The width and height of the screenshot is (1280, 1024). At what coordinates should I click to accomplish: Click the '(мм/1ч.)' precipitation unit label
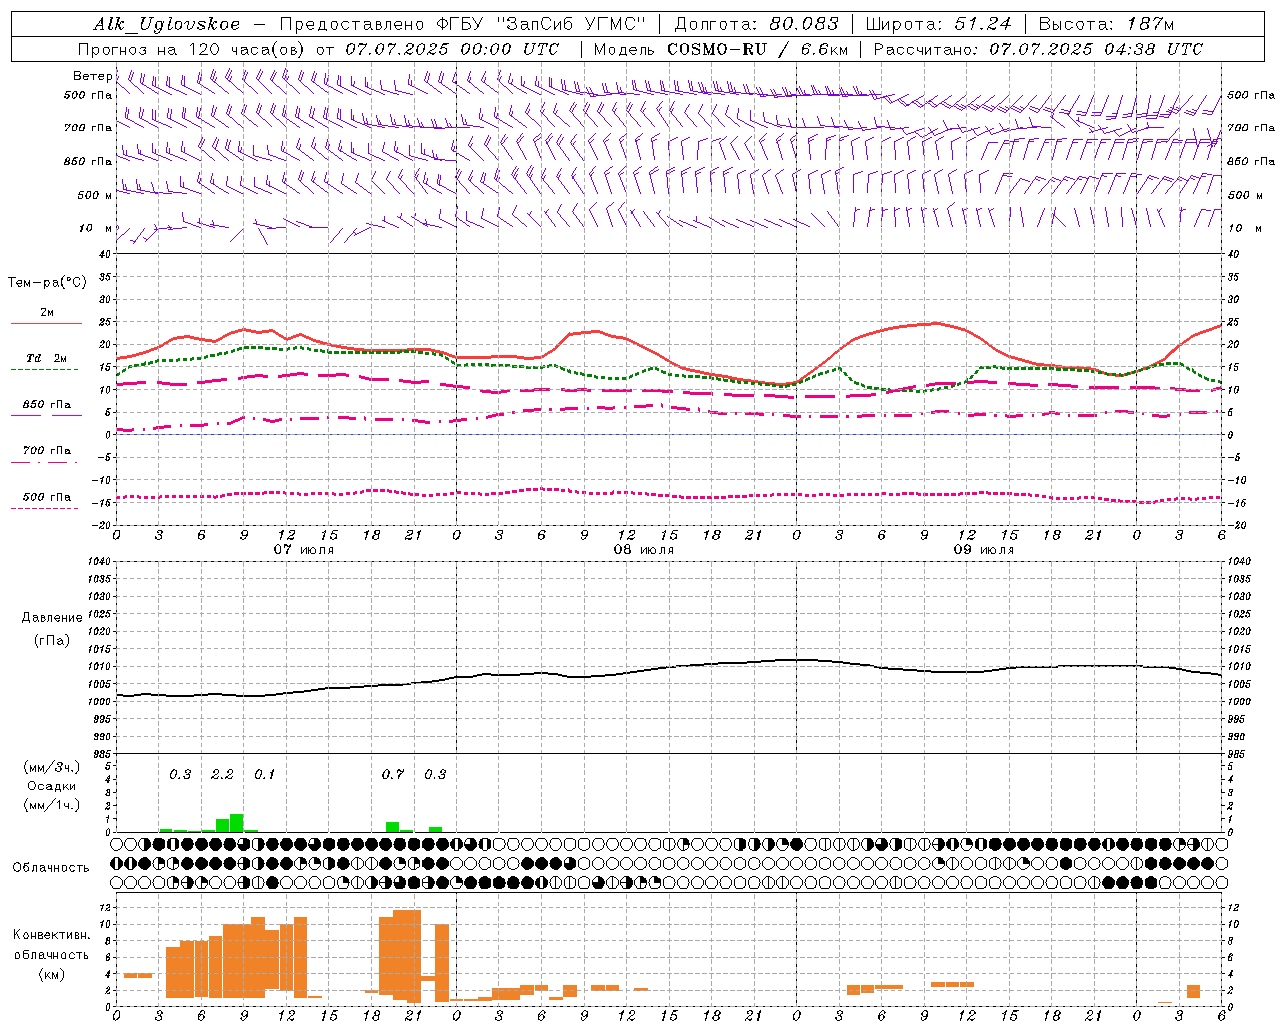click(x=51, y=805)
